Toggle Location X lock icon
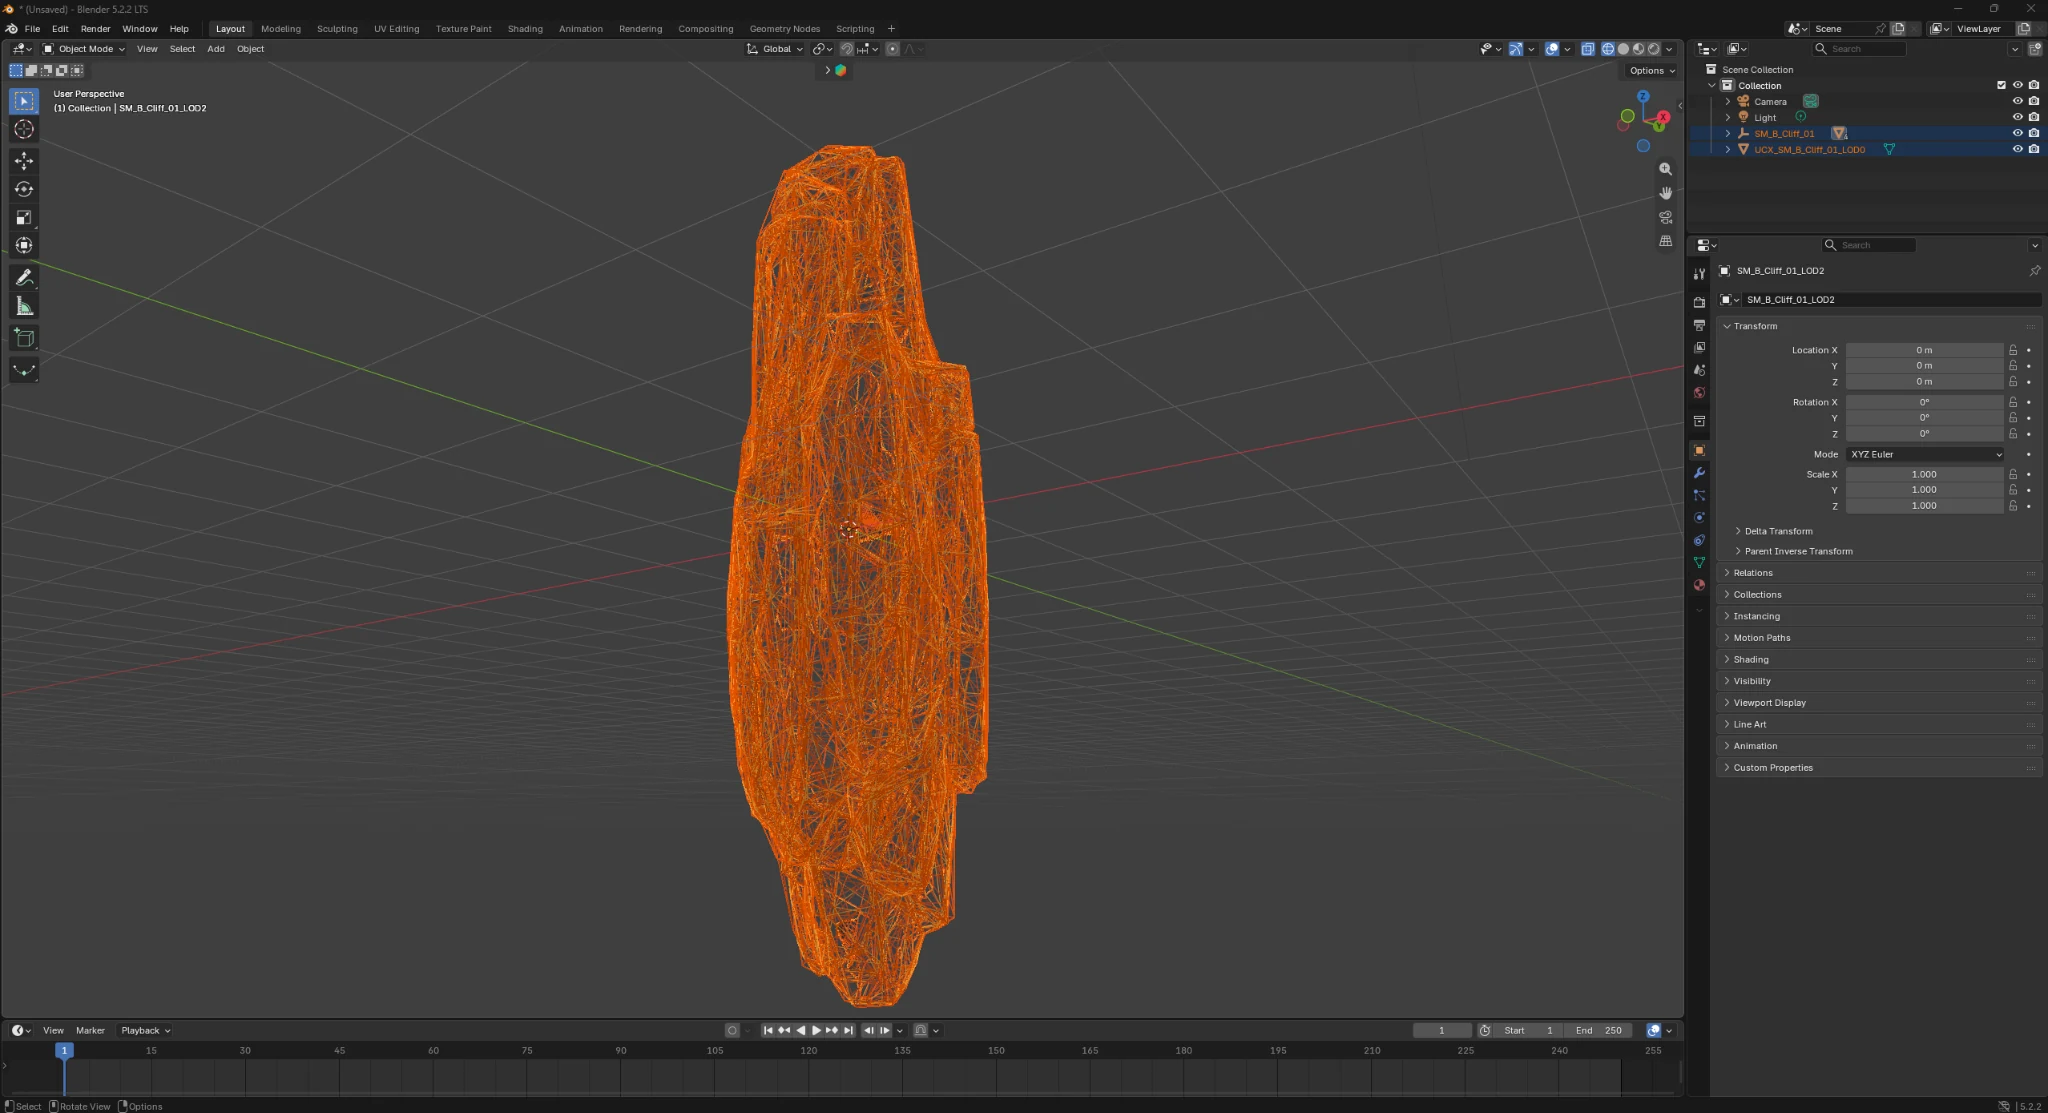Screen dimensions: 2048x1113 coord(2013,350)
